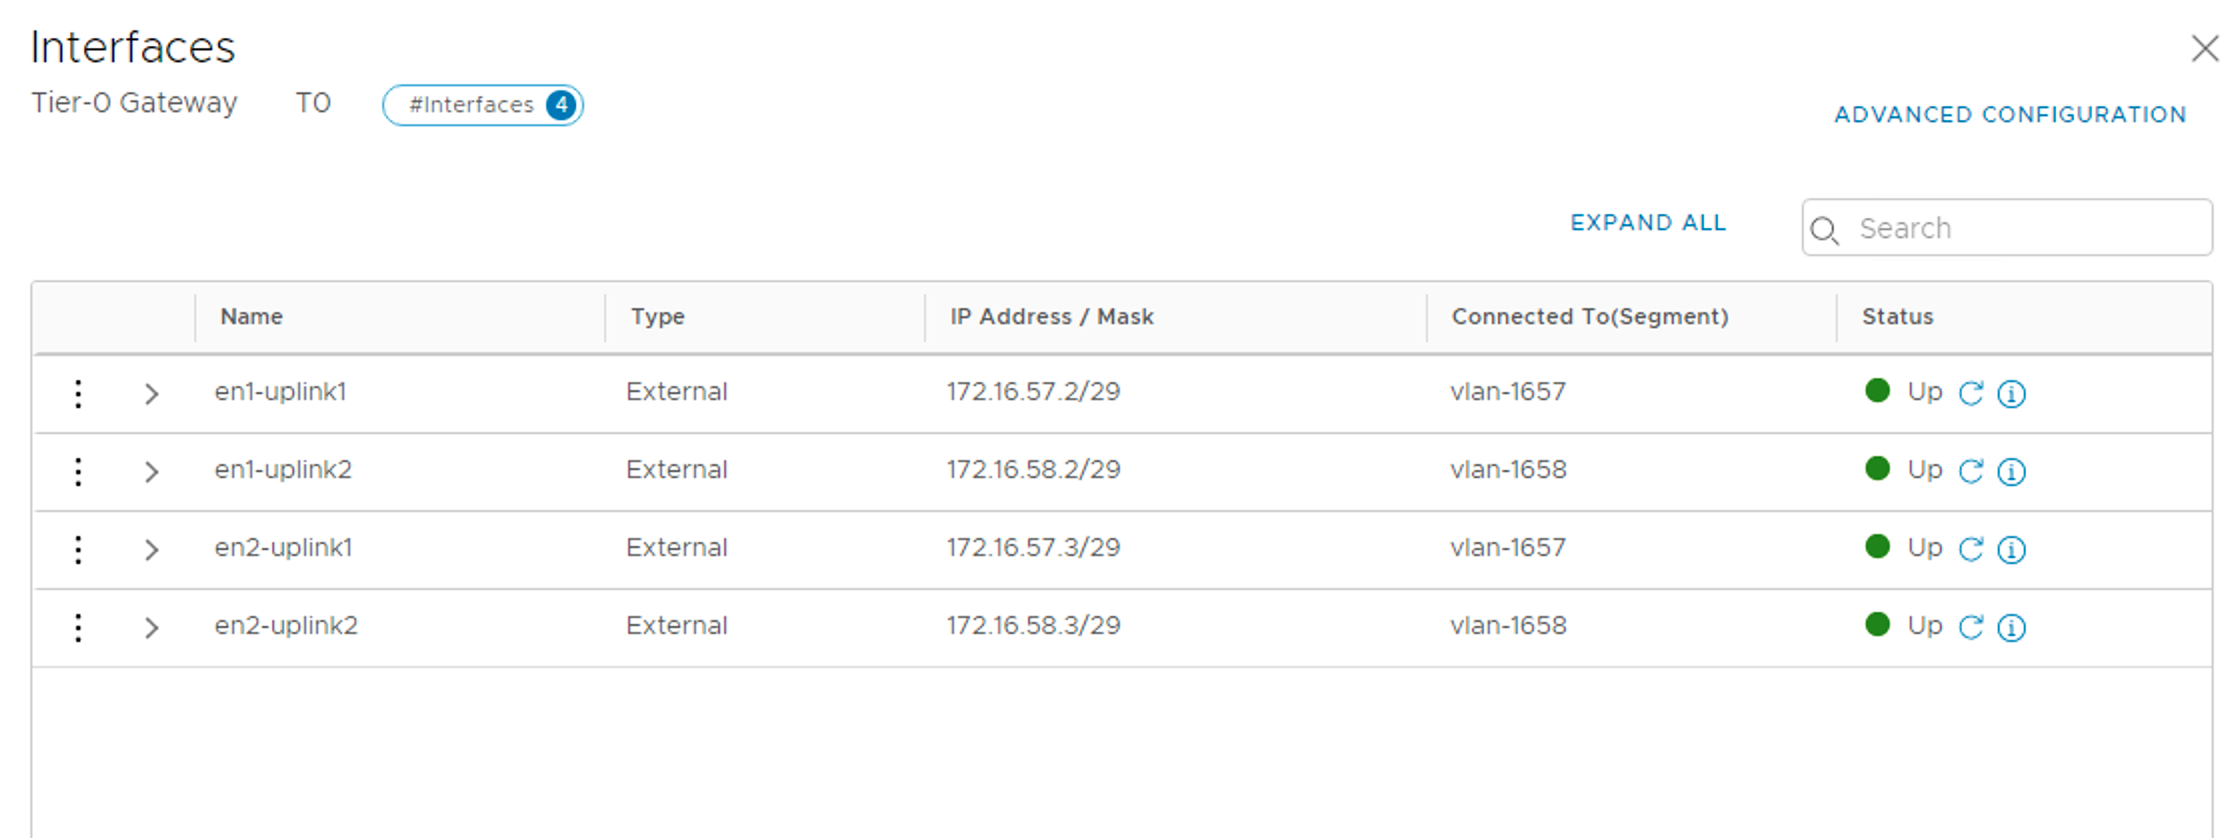Close the Interfaces dialog
The height and width of the screenshot is (838, 2232).
point(2204,48)
